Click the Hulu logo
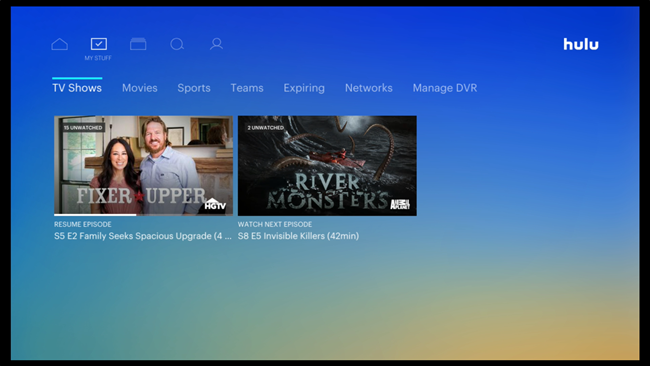 581,44
